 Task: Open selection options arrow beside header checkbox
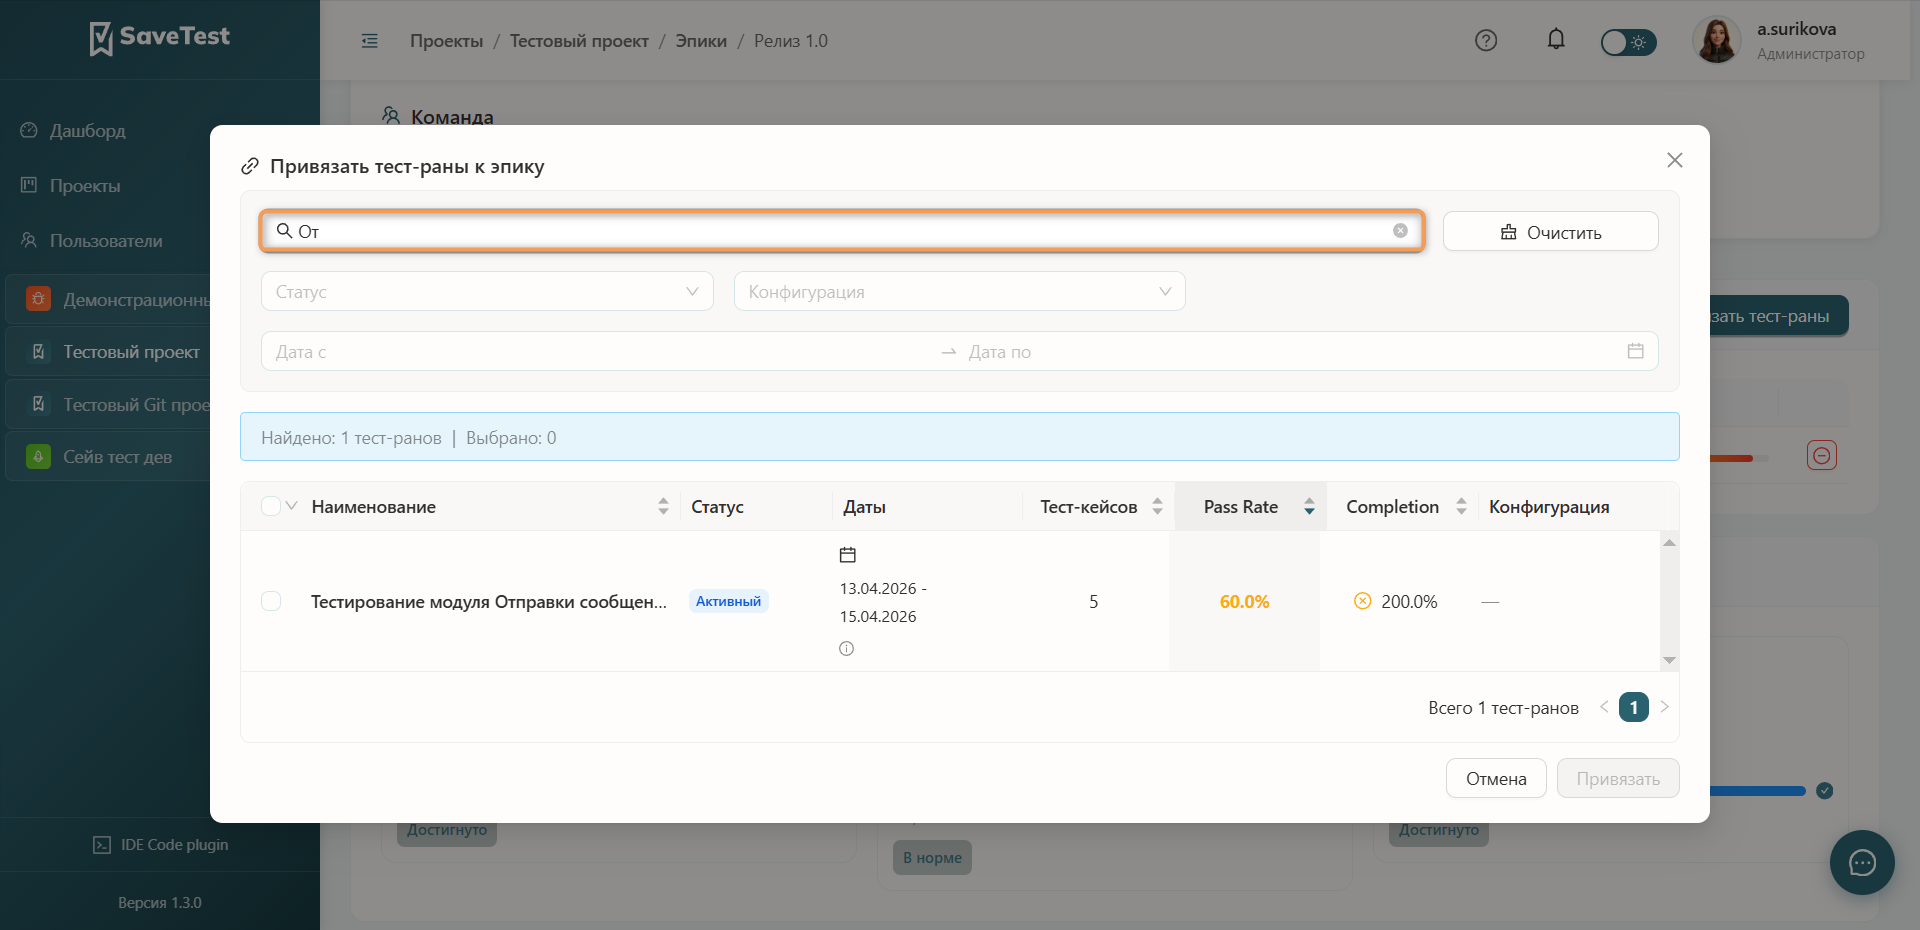pyautogui.click(x=292, y=506)
